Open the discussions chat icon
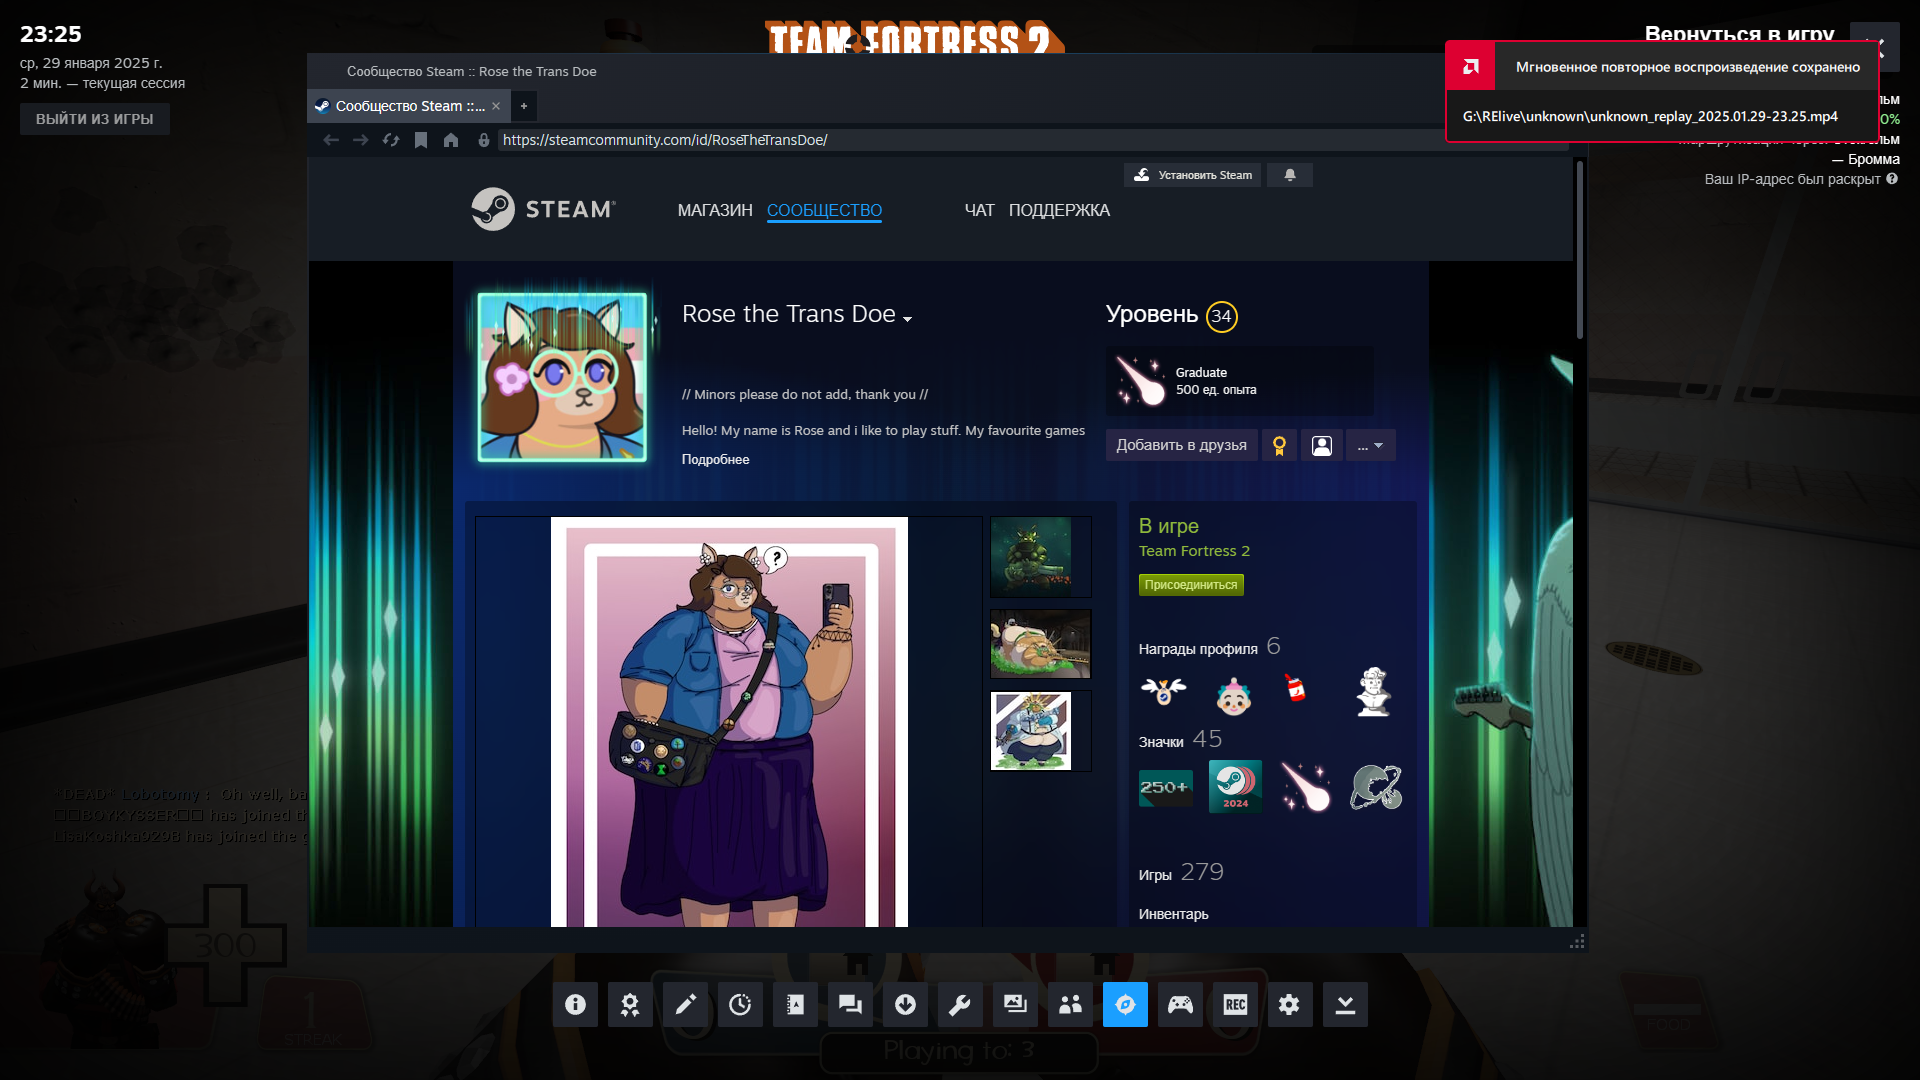Screen dimensions: 1920x1080 coord(850,1004)
